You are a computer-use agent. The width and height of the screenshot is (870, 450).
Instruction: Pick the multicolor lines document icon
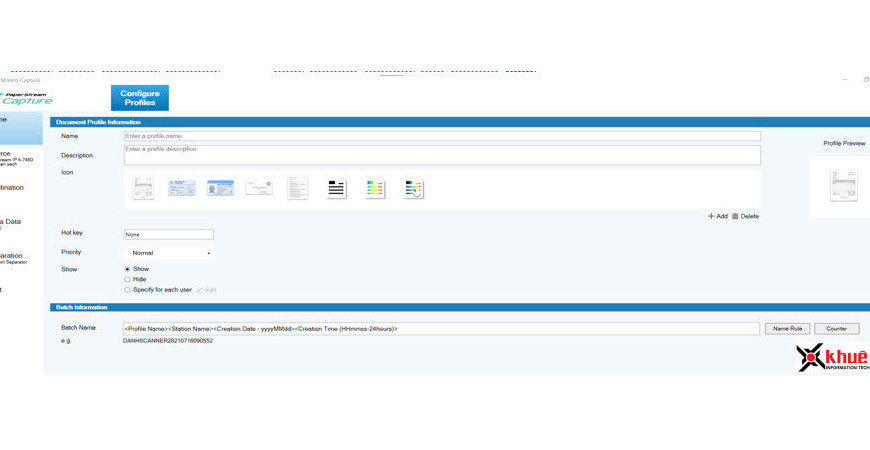click(x=375, y=188)
